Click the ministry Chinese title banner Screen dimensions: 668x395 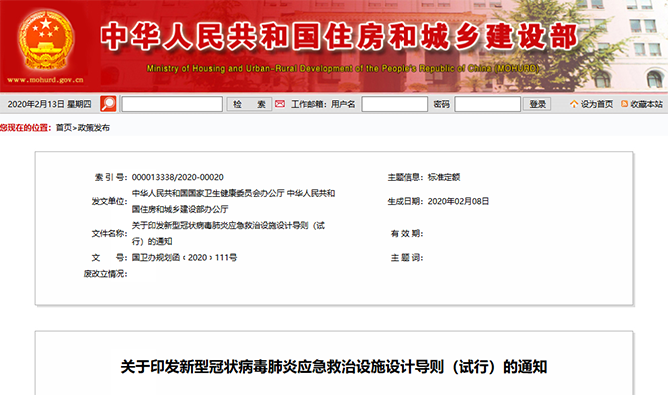point(339,36)
